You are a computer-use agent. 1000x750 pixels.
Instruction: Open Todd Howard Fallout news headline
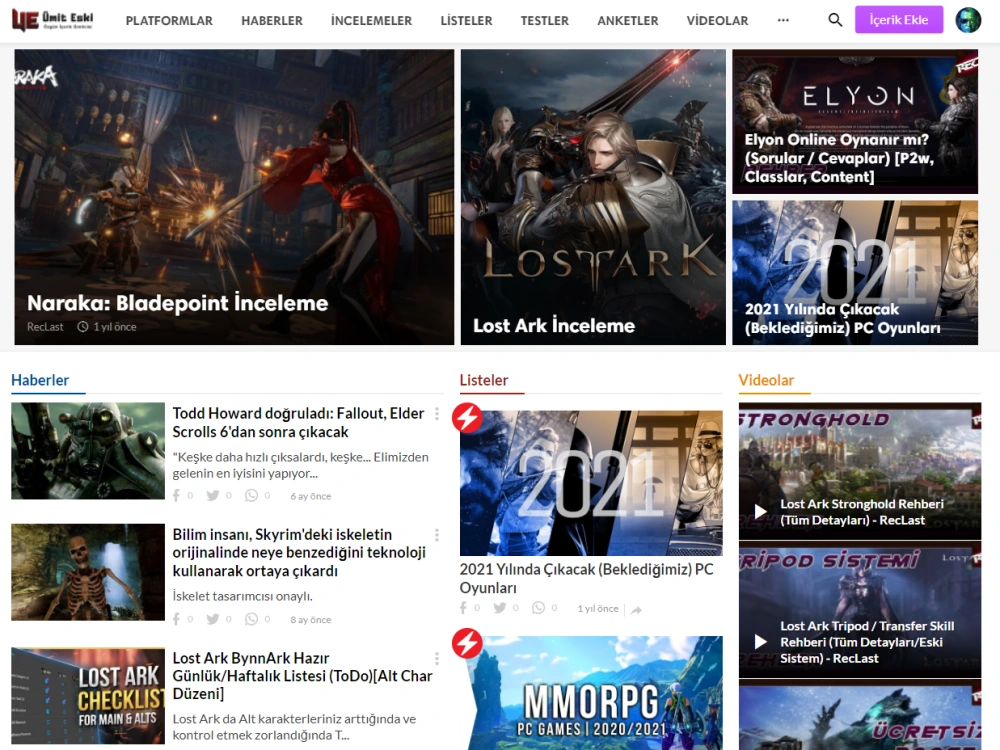pyautogui.click(x=298, y=422)
